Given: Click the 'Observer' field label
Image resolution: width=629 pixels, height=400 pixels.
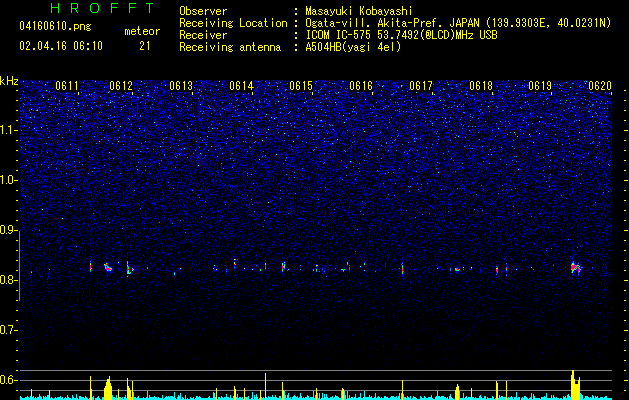Looking at the screenshot, I should tap(203, 11).
